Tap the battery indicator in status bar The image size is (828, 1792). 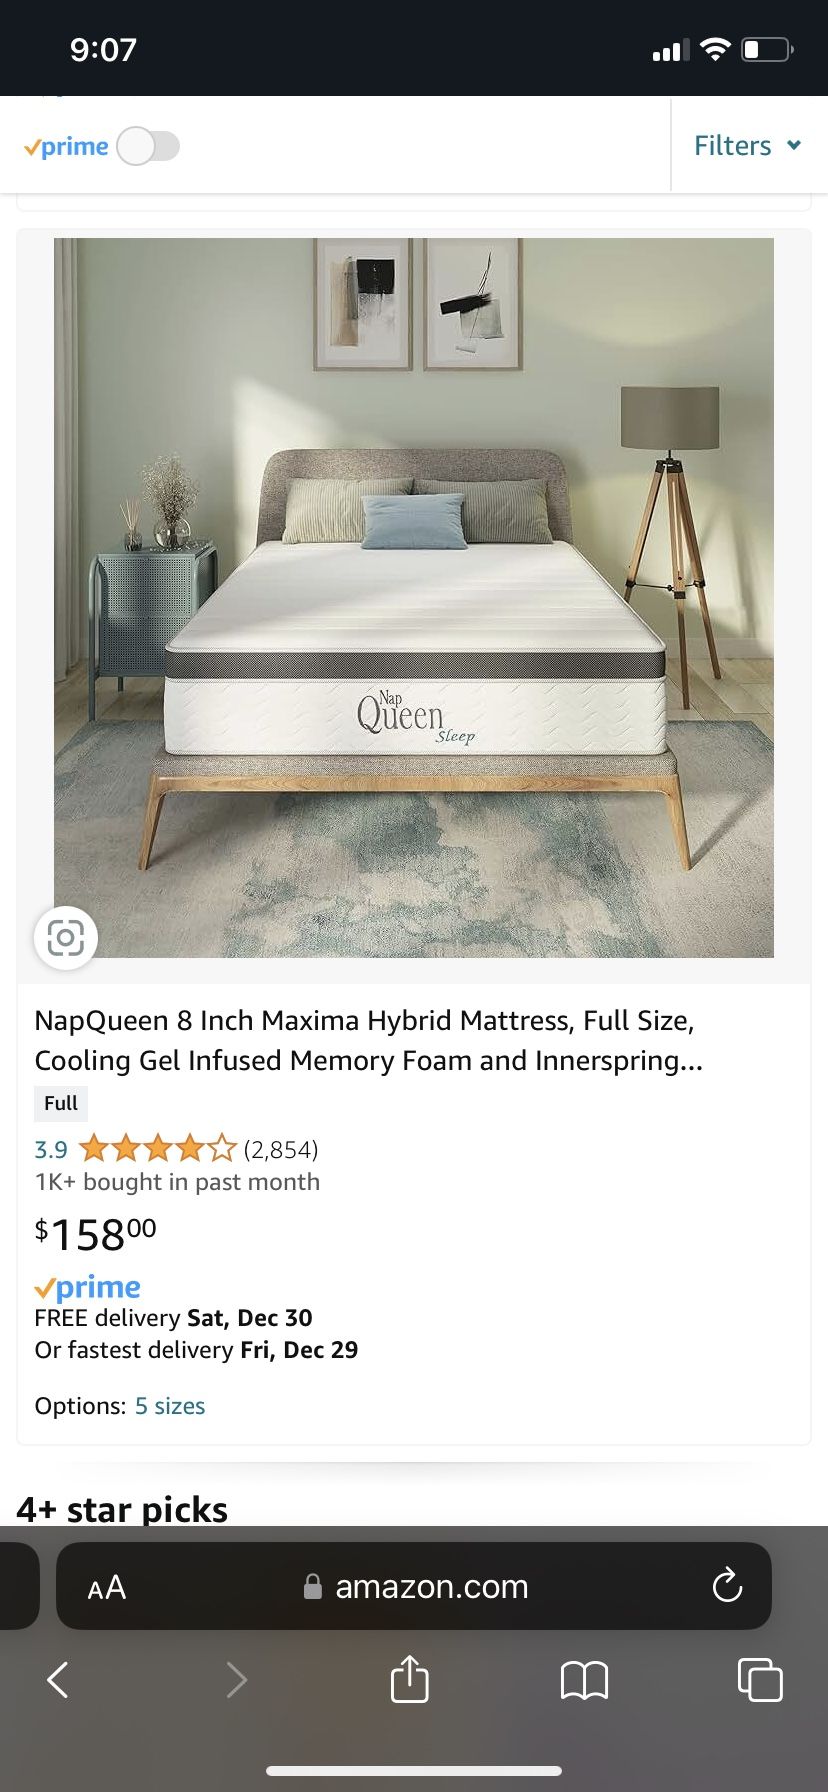tap(767, 47)
